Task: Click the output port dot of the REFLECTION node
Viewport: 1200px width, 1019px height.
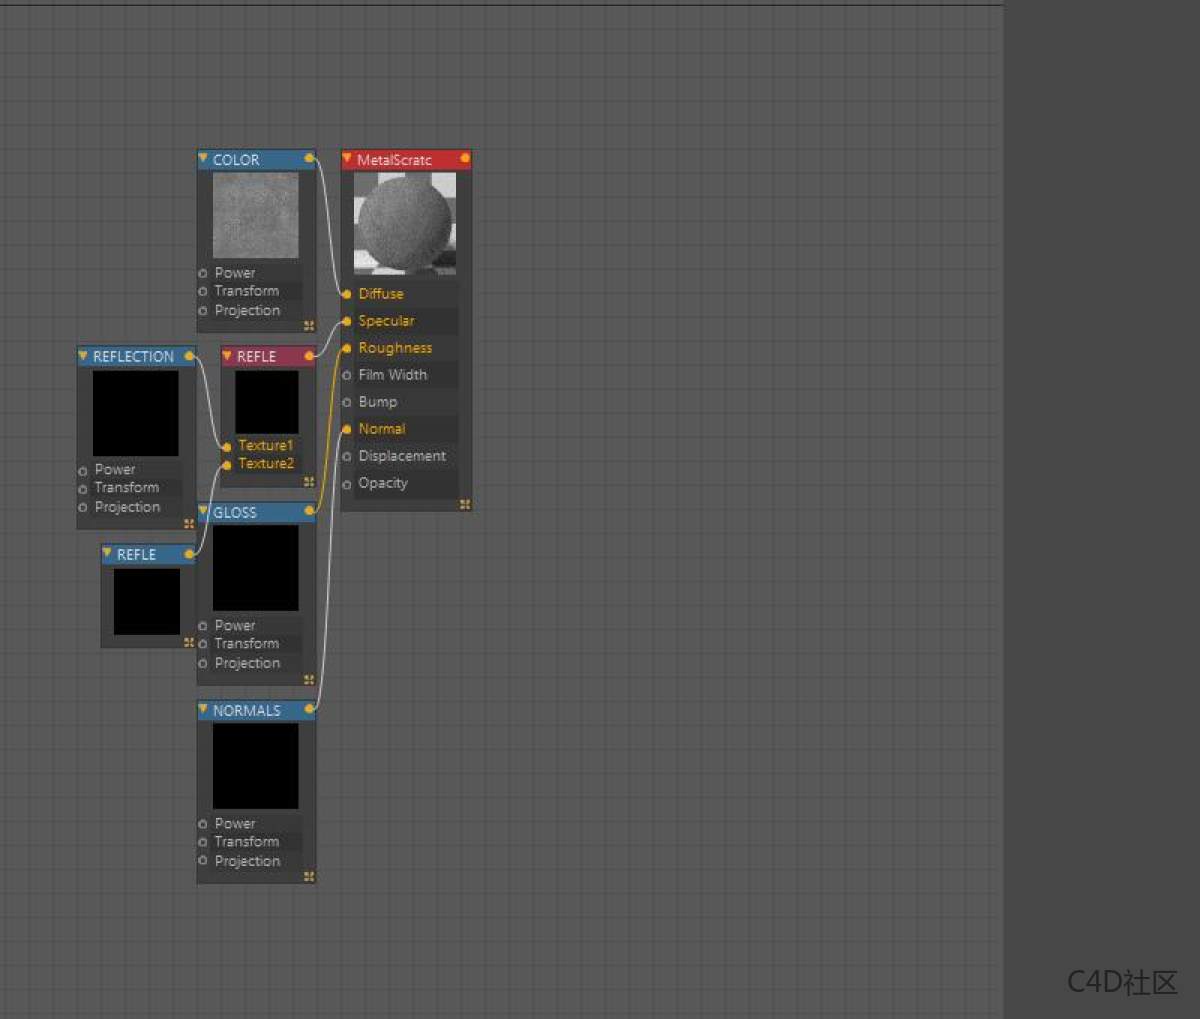Action: (189, 355)
